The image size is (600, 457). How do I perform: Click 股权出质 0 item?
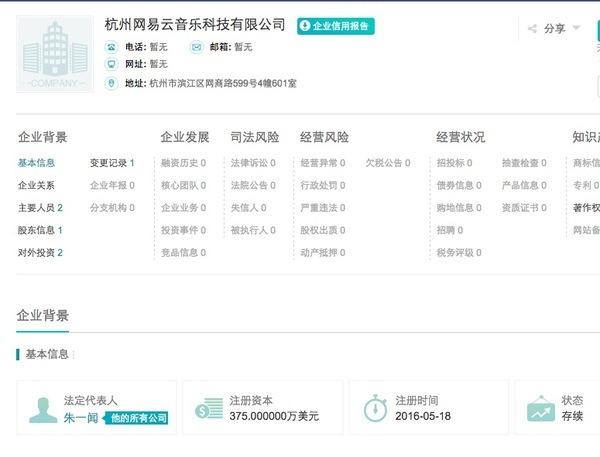point(323,230)
